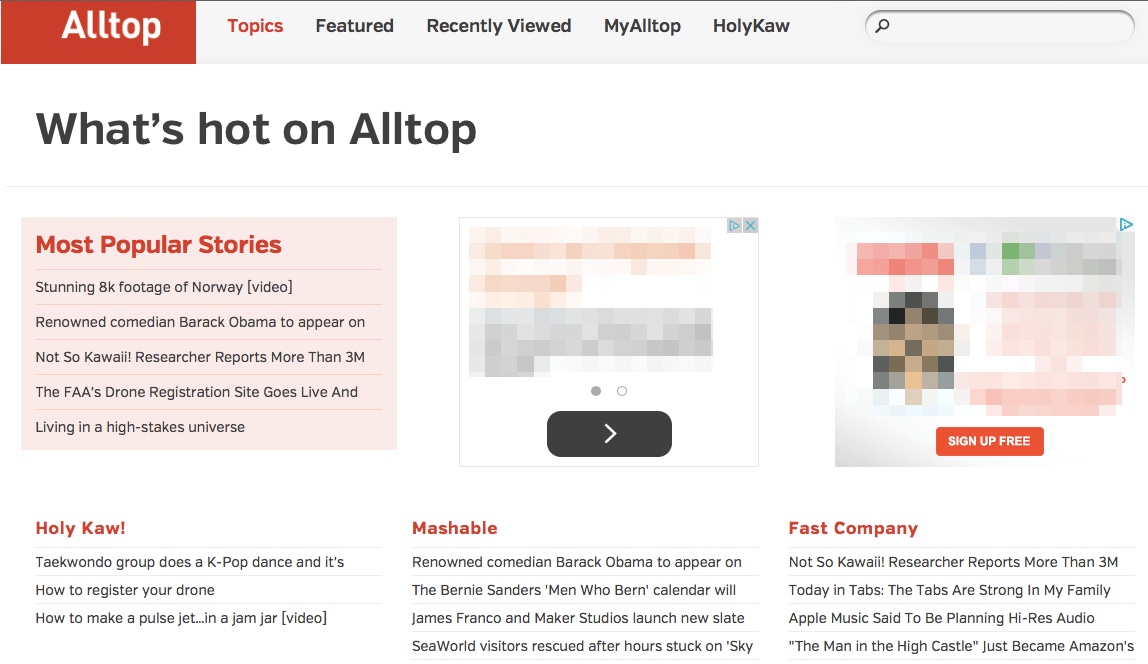Select the second carousel dot in ad
The image size is (1148, 664).
622,391
